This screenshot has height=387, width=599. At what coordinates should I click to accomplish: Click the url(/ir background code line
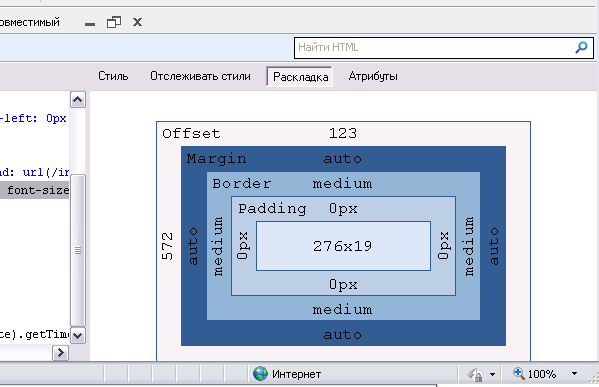[x=35, y=172]
